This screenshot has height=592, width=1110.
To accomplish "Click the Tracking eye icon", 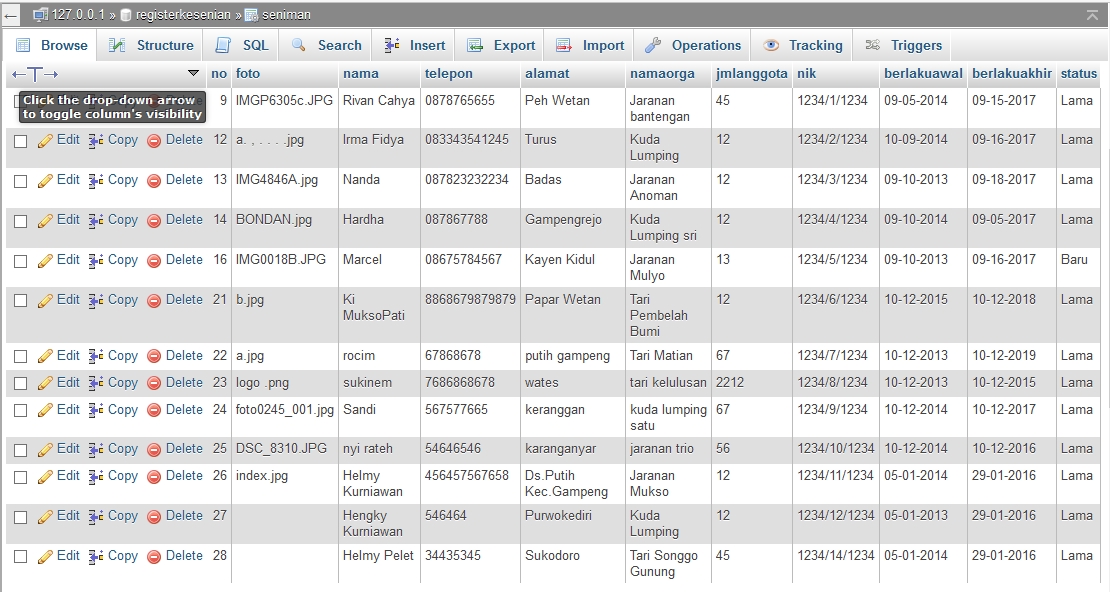I will point(771,44).
